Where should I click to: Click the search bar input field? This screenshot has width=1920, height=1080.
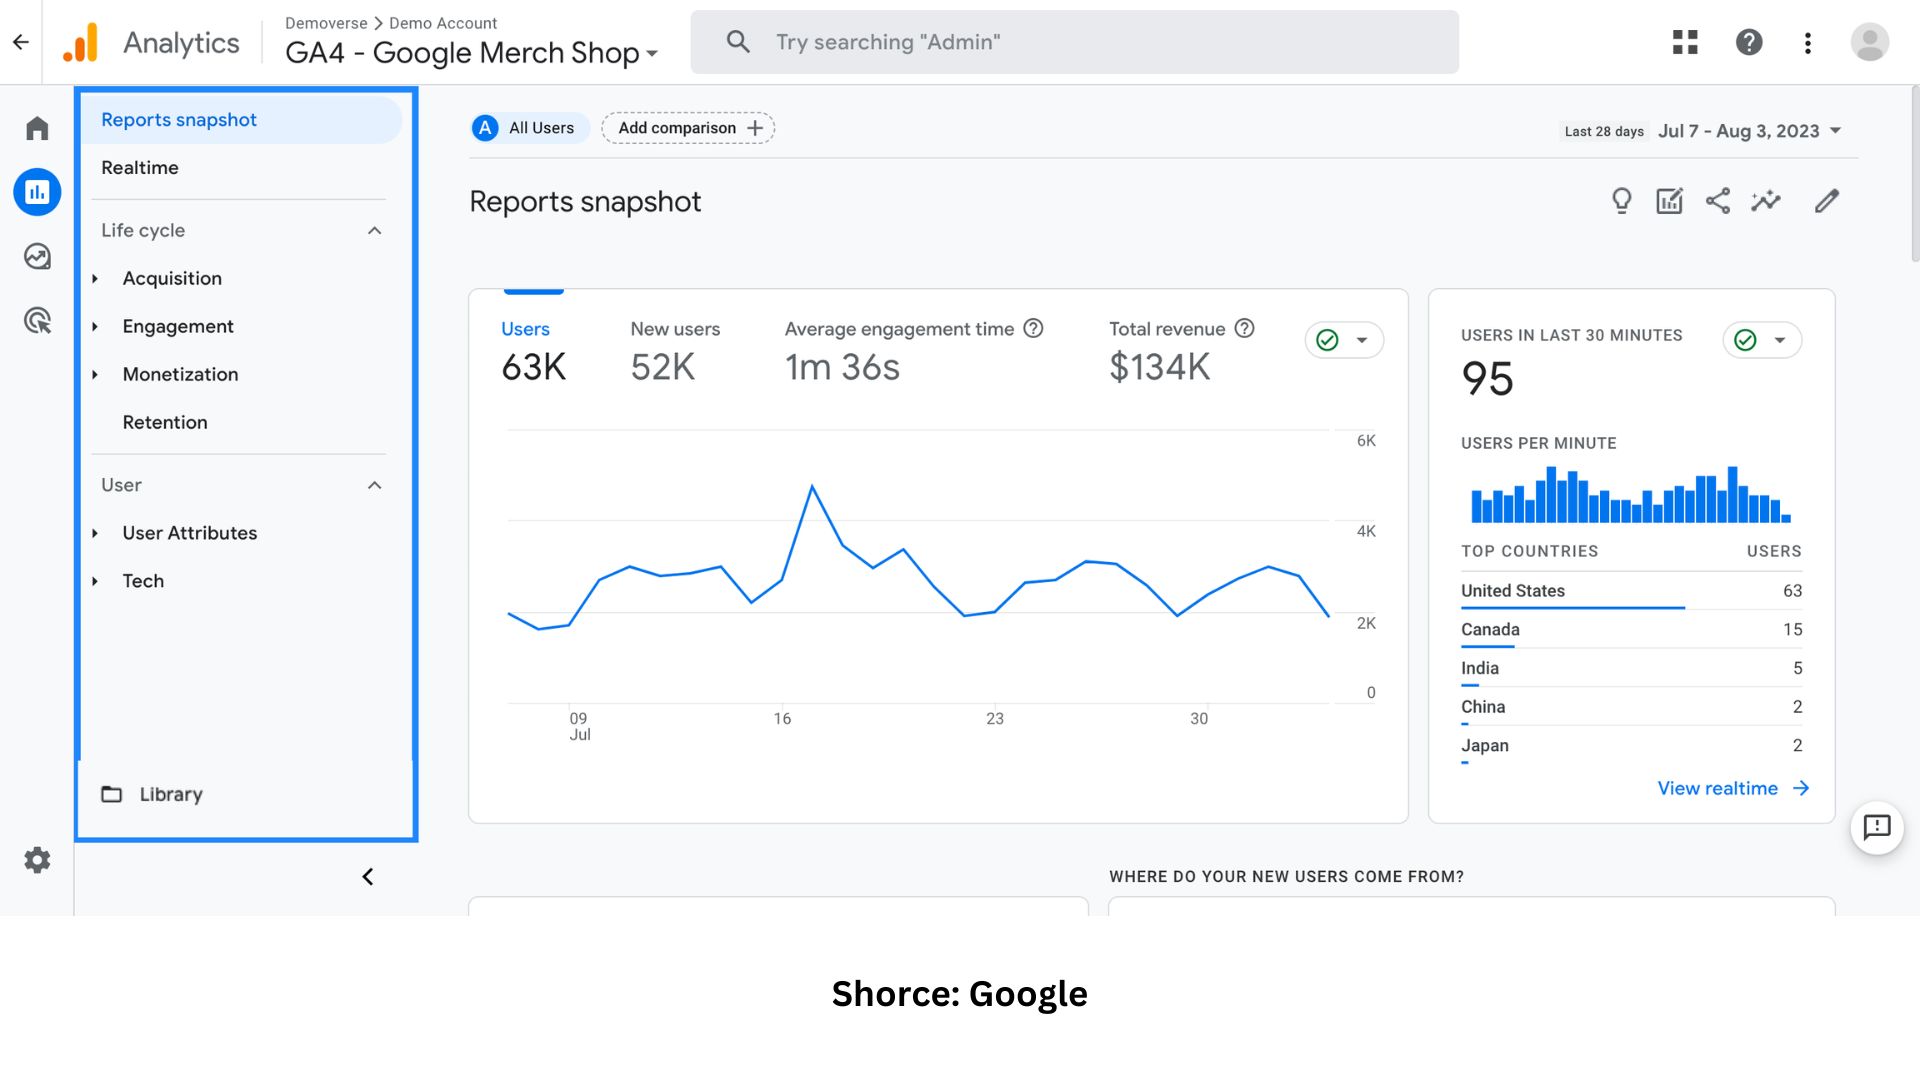pyautogui.click(x=1074, y=42)
